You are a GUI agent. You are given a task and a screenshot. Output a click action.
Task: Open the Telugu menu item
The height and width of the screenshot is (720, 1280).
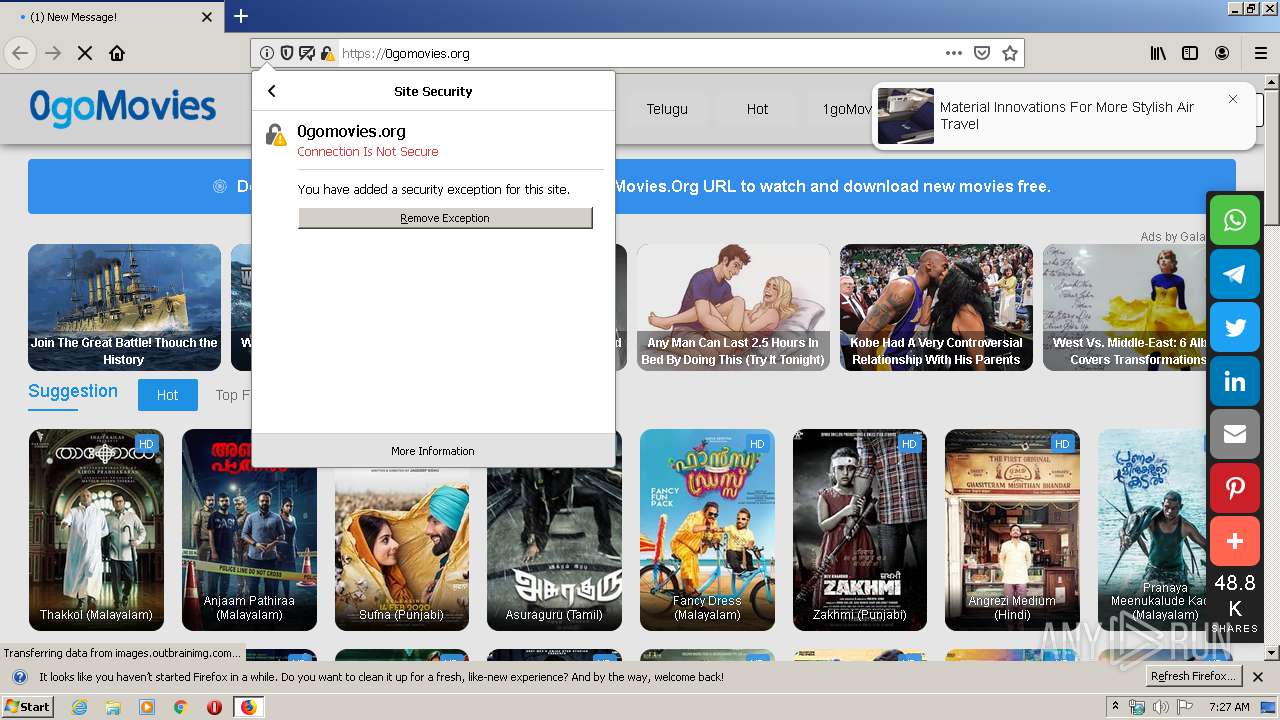point(667,109)
